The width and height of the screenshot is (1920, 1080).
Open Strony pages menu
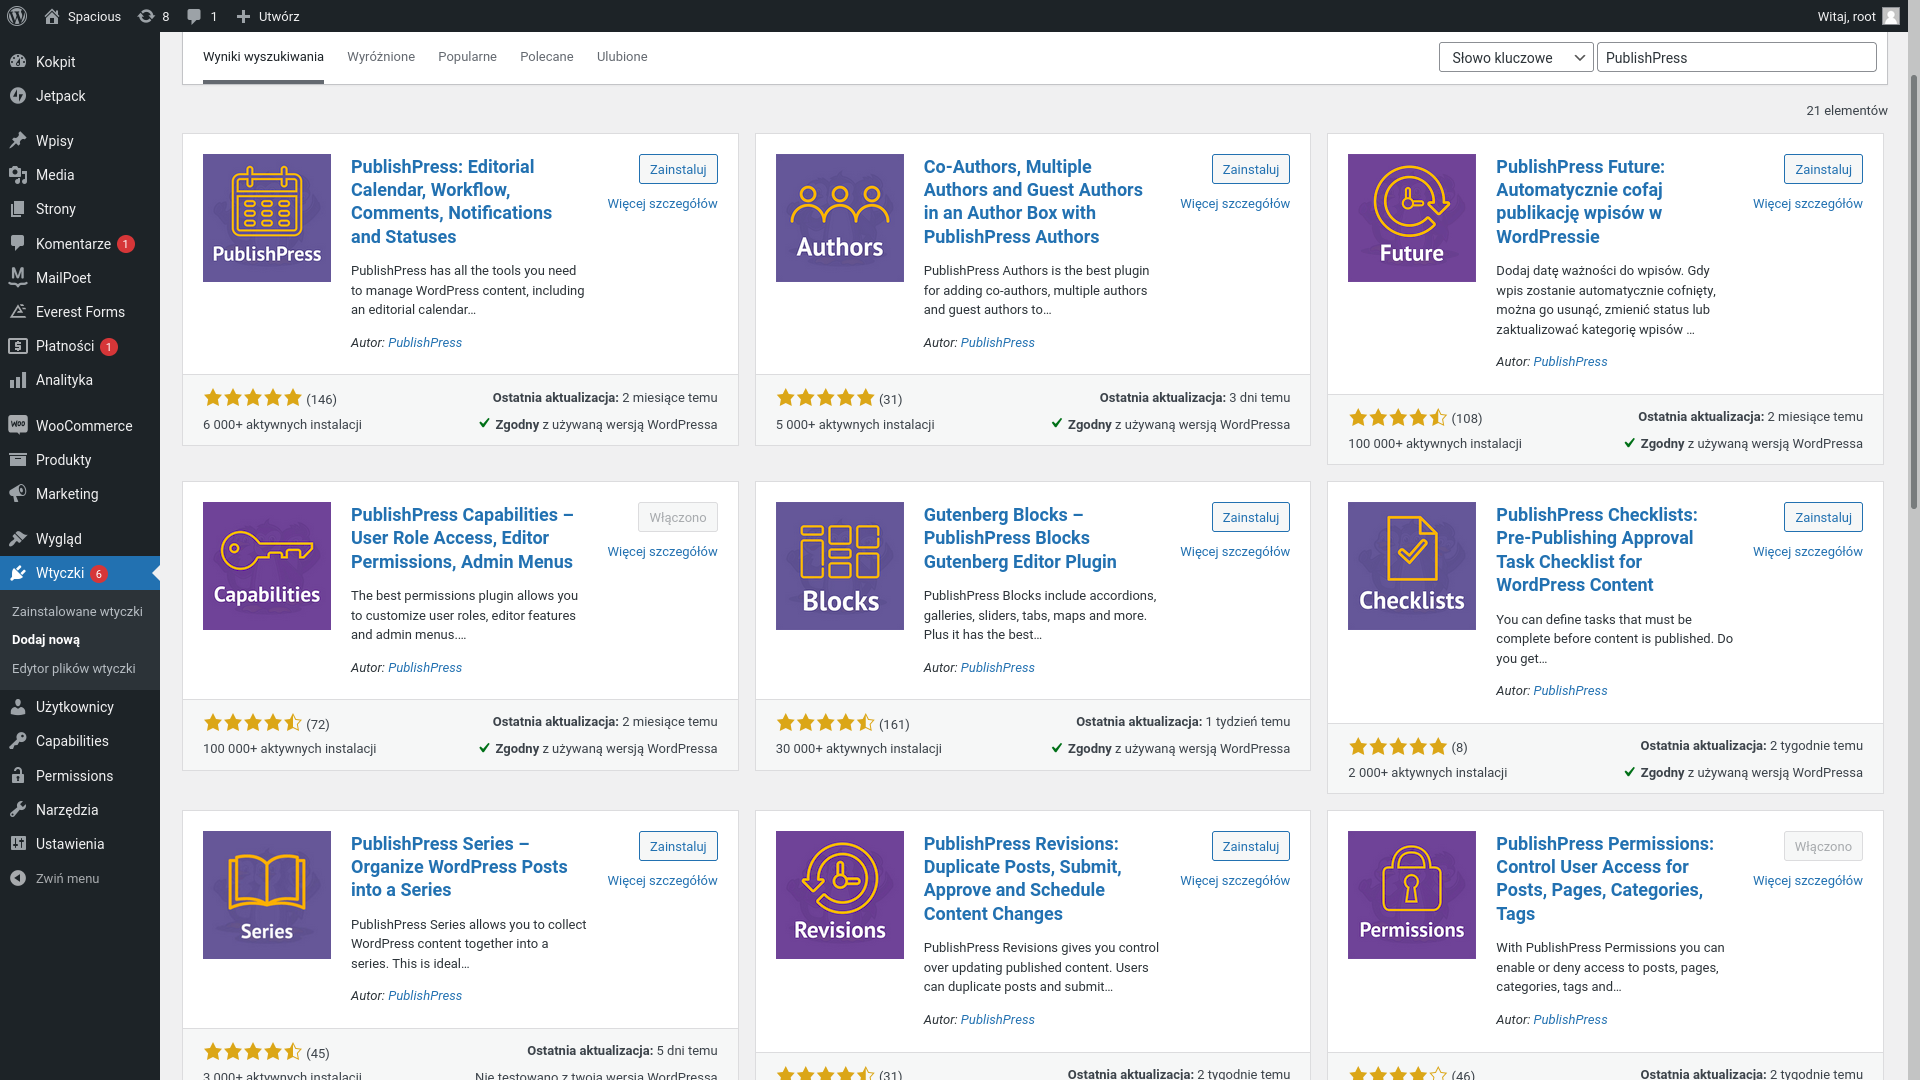point(80,209)
